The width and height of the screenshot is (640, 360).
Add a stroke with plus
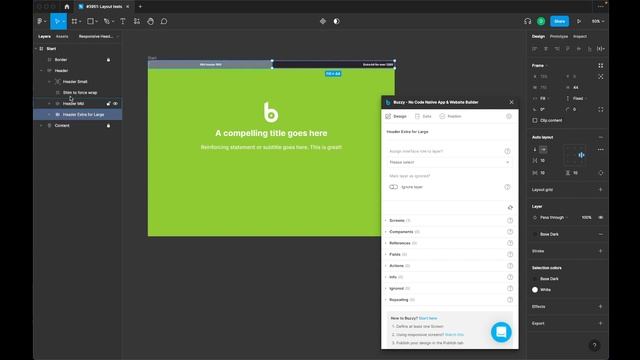600,251
